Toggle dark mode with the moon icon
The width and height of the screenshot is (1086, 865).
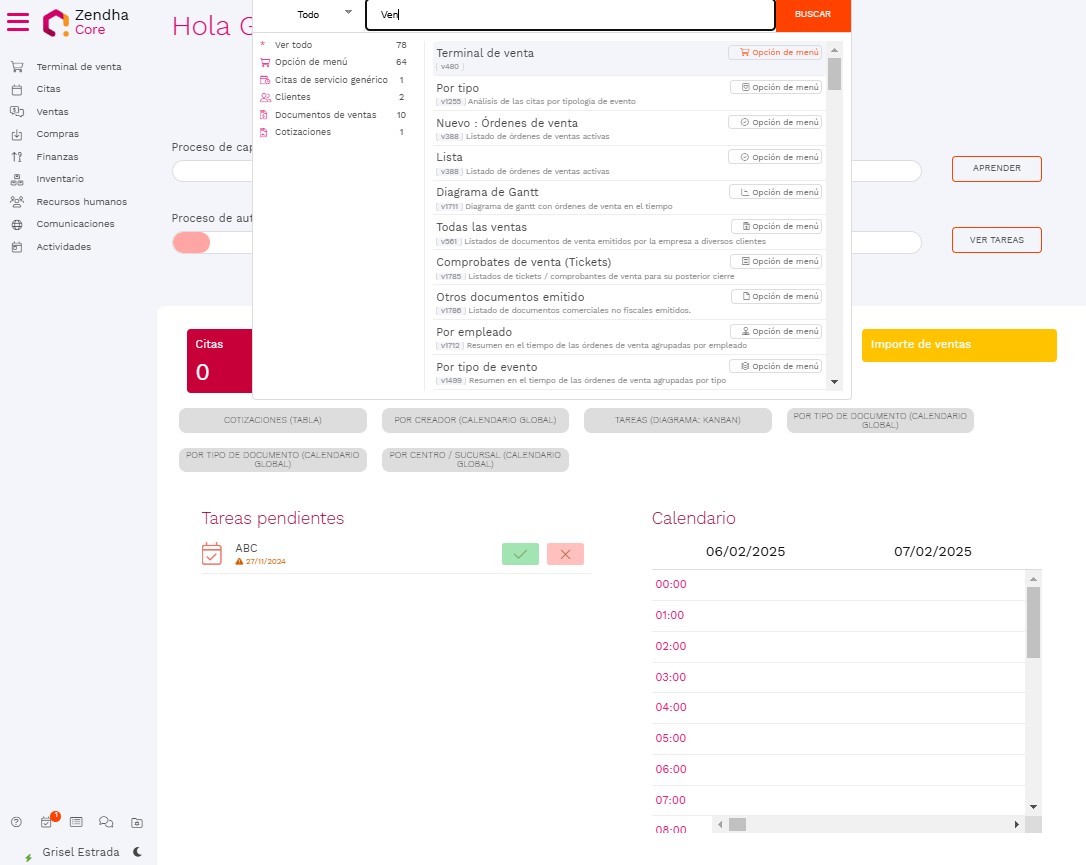click(x=138, y=852)
